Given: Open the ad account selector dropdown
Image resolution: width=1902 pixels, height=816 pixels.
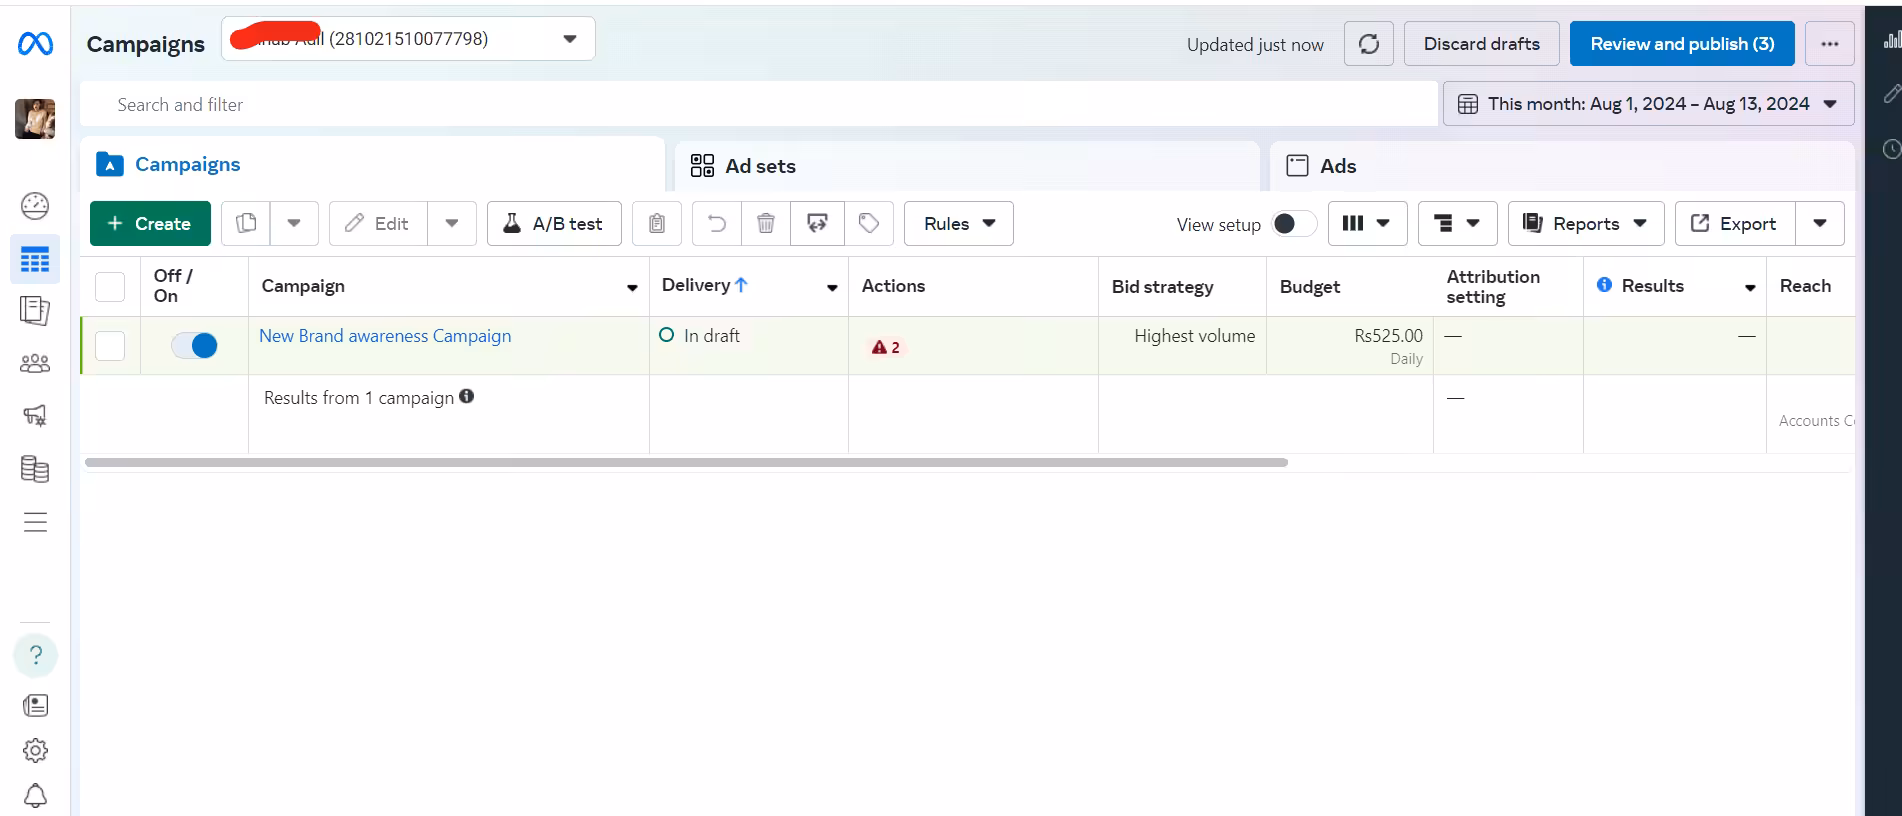Looking at the screenshot, I should click(408, 39).
